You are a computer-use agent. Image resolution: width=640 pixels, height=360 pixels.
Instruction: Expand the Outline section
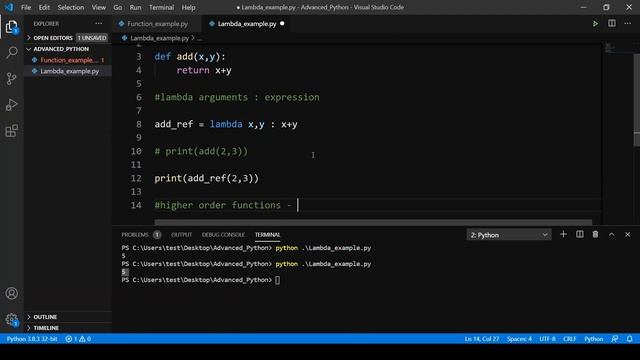tap(67, 317)
